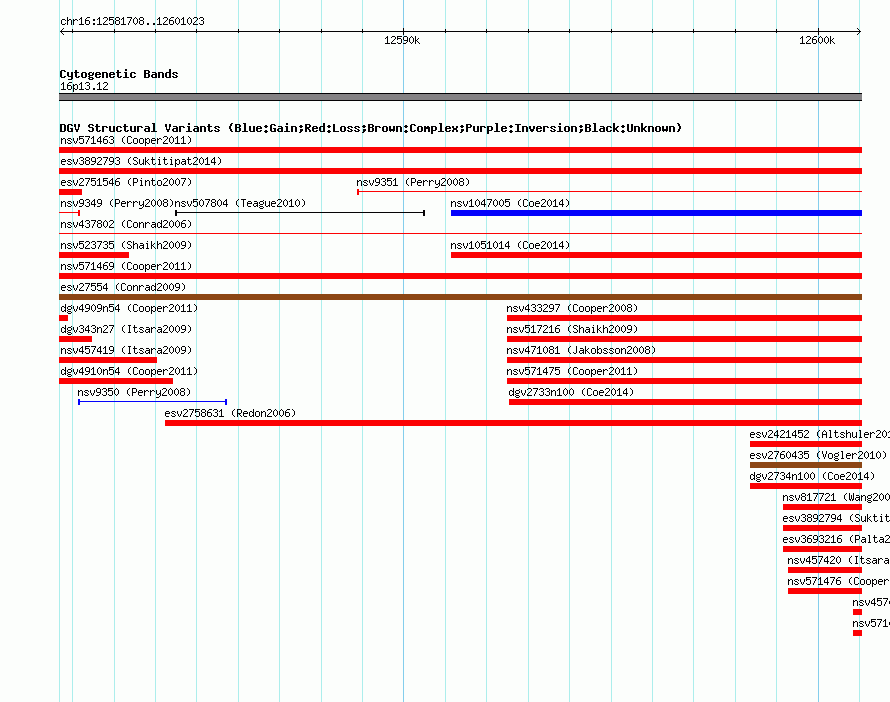Image resolution: width=890 pixels, height=702 pixels.
Task: Select the 16p13.12 band label
Action: pos(84,86)
